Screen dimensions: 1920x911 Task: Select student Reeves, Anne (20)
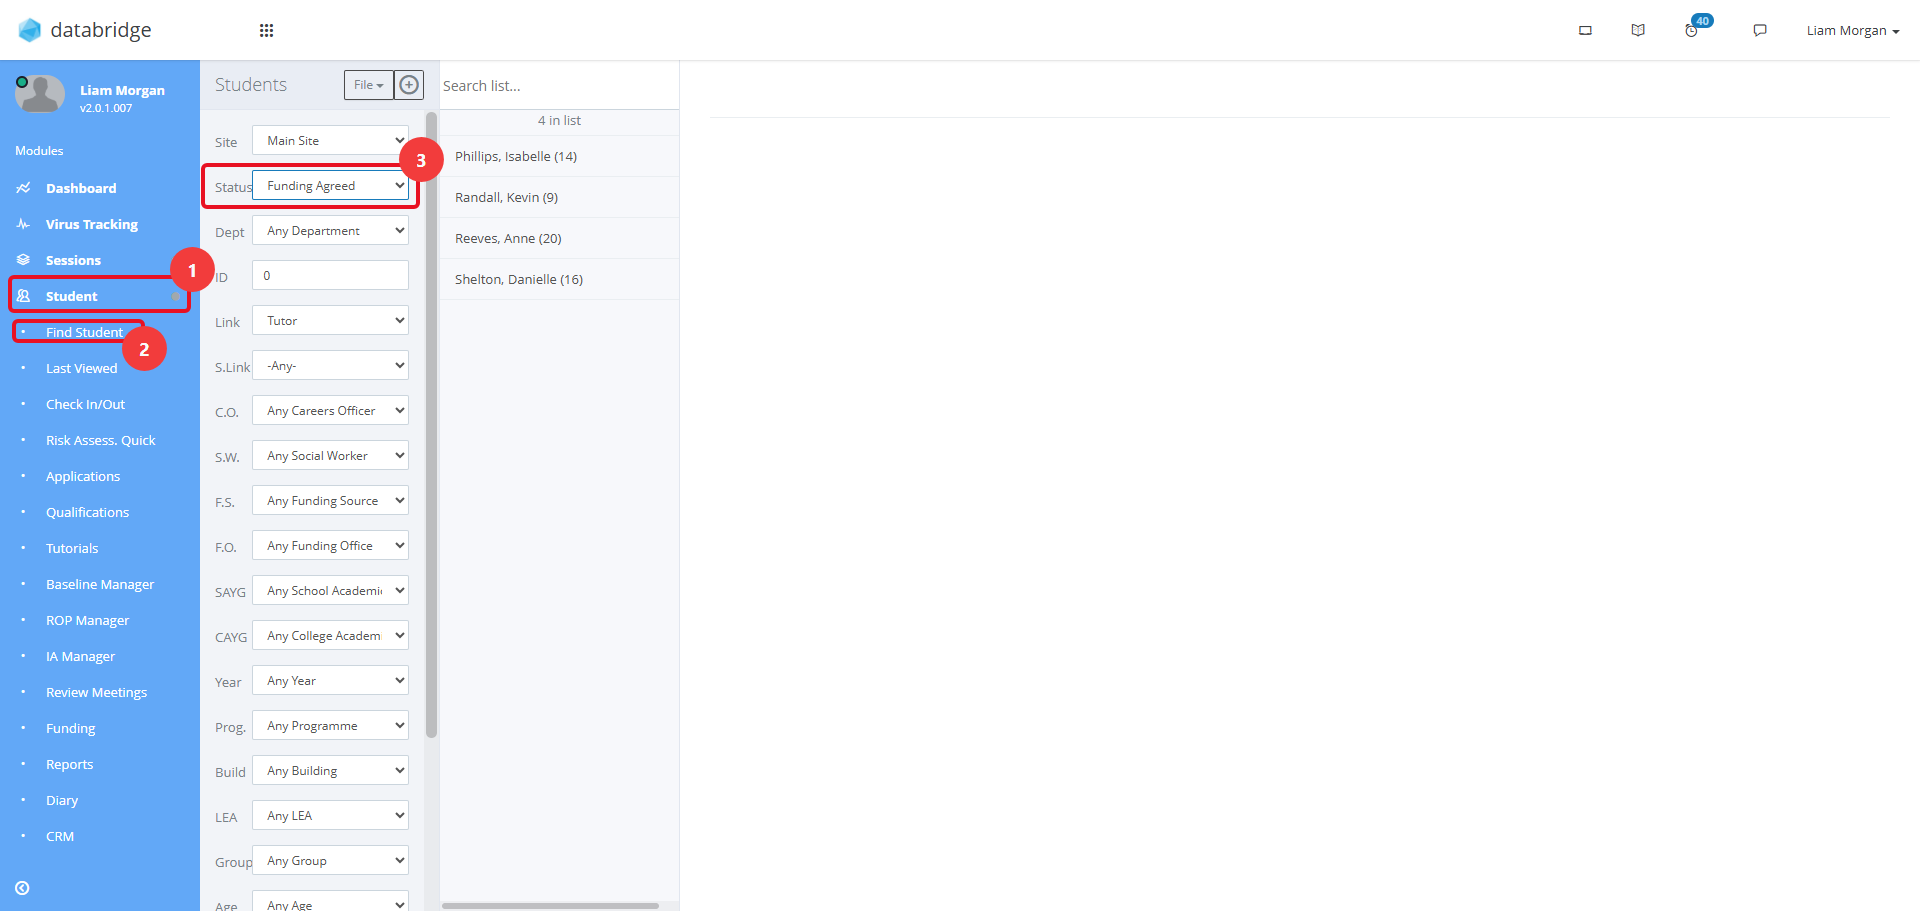pyautogui.click(x=560, y=238)
